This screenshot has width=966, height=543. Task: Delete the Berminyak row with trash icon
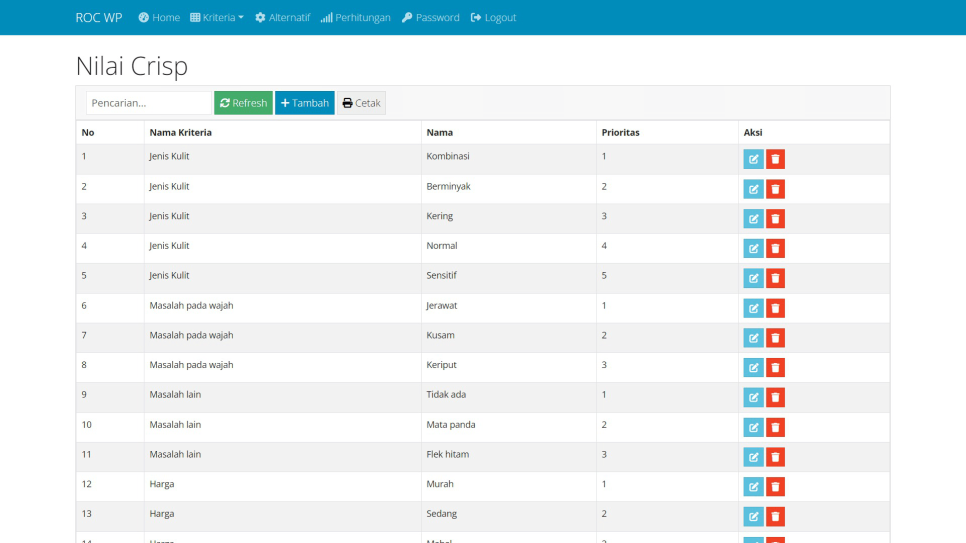775,189
